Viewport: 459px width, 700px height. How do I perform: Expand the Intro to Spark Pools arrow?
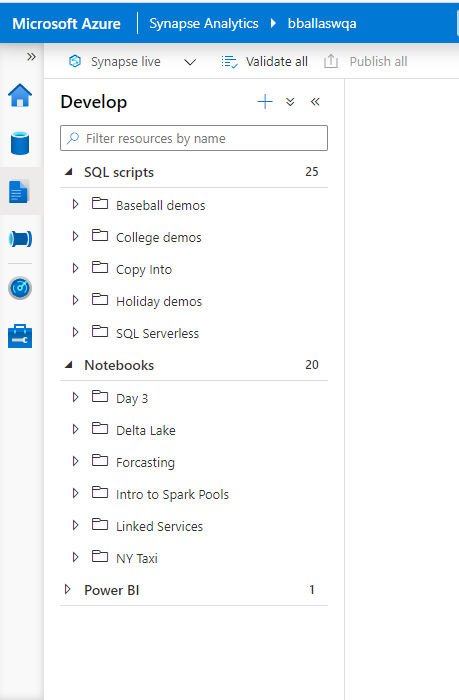[75, 493]
